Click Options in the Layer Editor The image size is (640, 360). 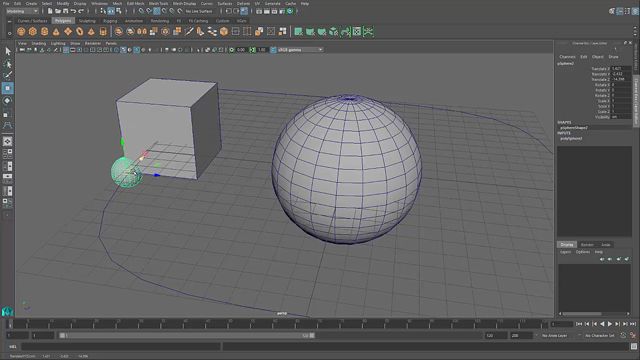pyautogui.click(x=582, y=252)
